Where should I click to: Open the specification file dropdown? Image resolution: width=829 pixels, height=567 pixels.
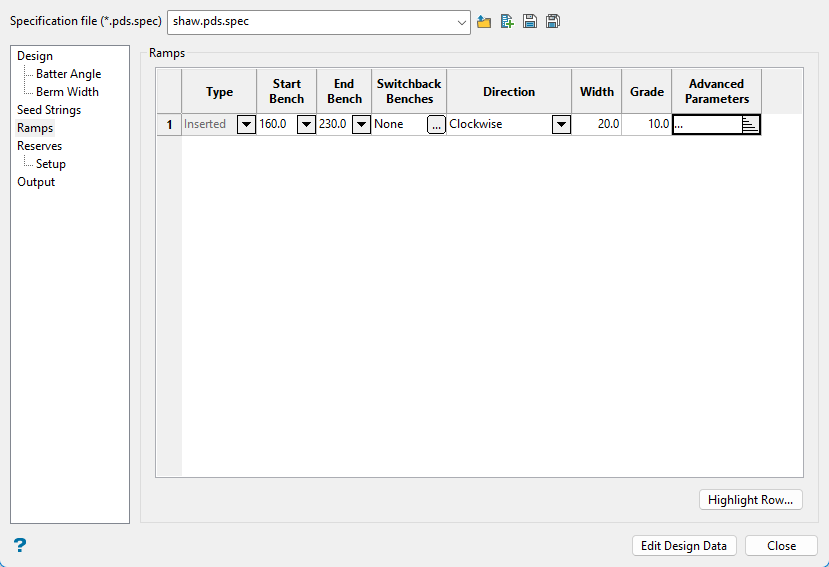coord(460,22)
